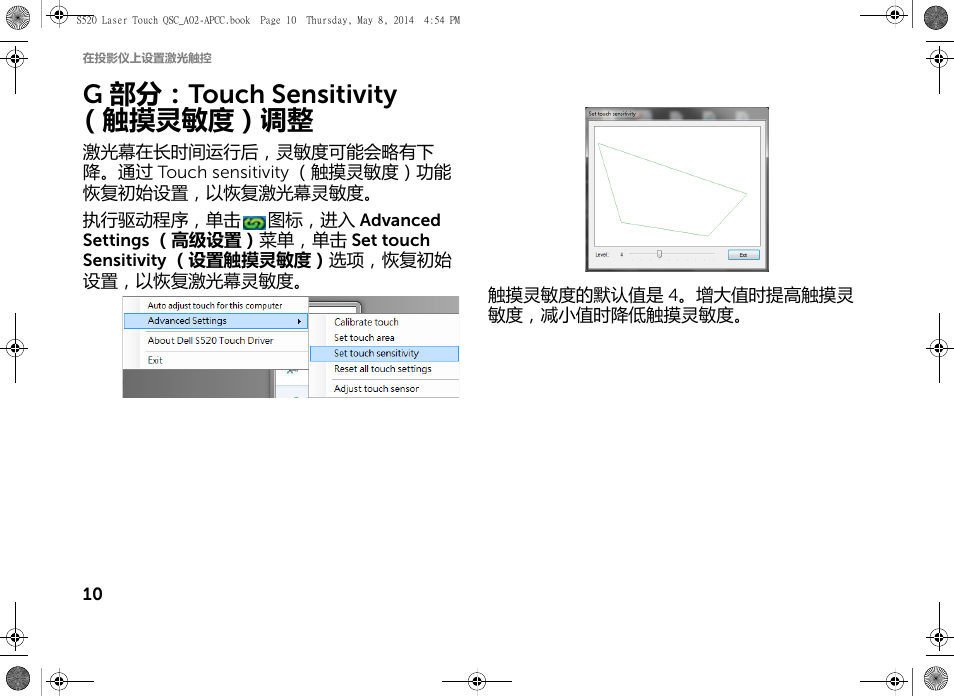Click the green polygon preview area in the dialog
This screenshot has width=954, height=697.
coord(677,186)
